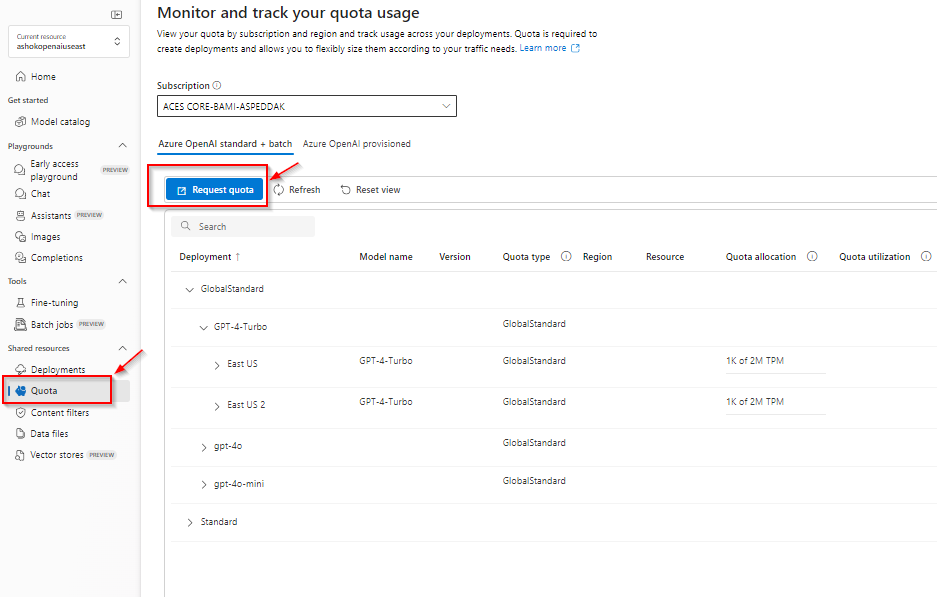Open the Chat playground icon
937x597 pixels.
coord(20,194)
